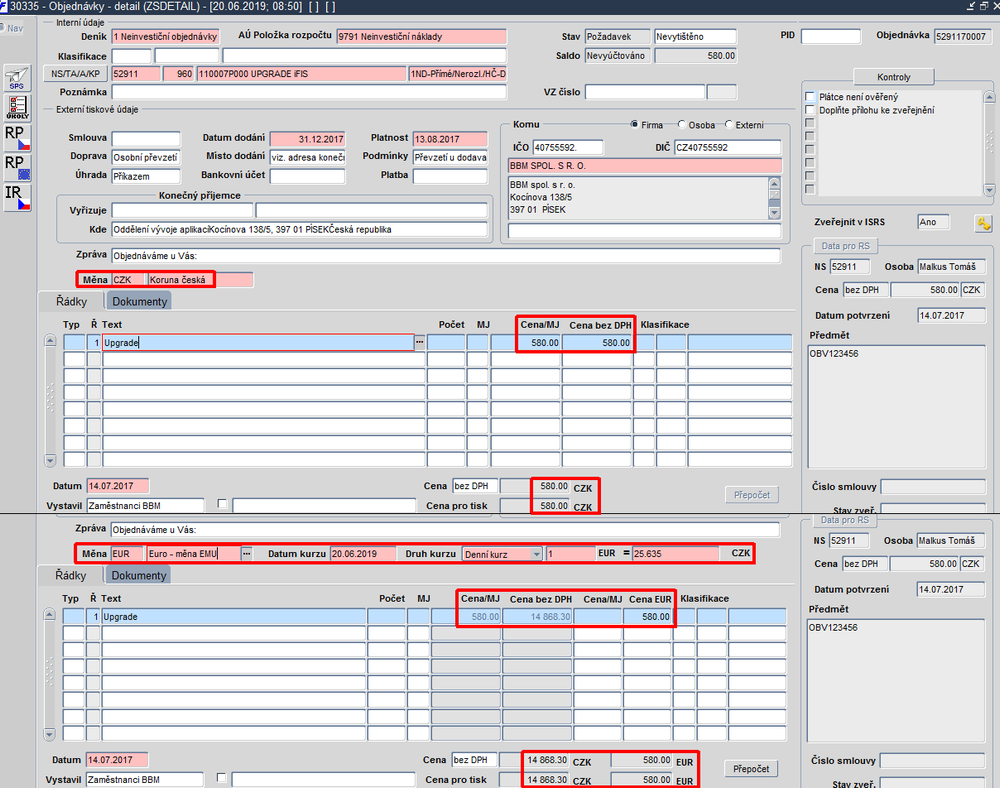Open the ellipsis lookup next to Euro - měna EMU
Image resolution: width=1000 pixels, height=788 pixels.
tap(247, 553)
